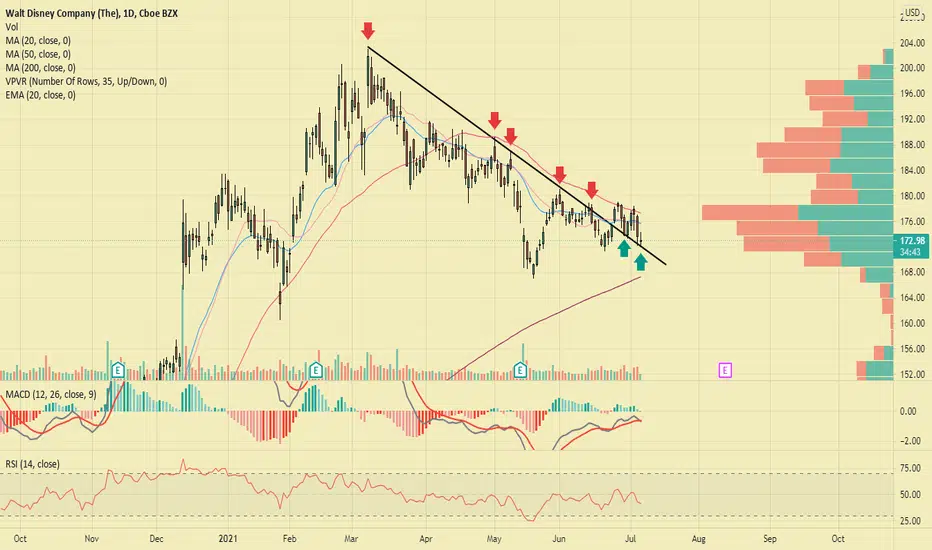Click the Aug label on time axis
The image size is (932, 550).
(698, 539)
